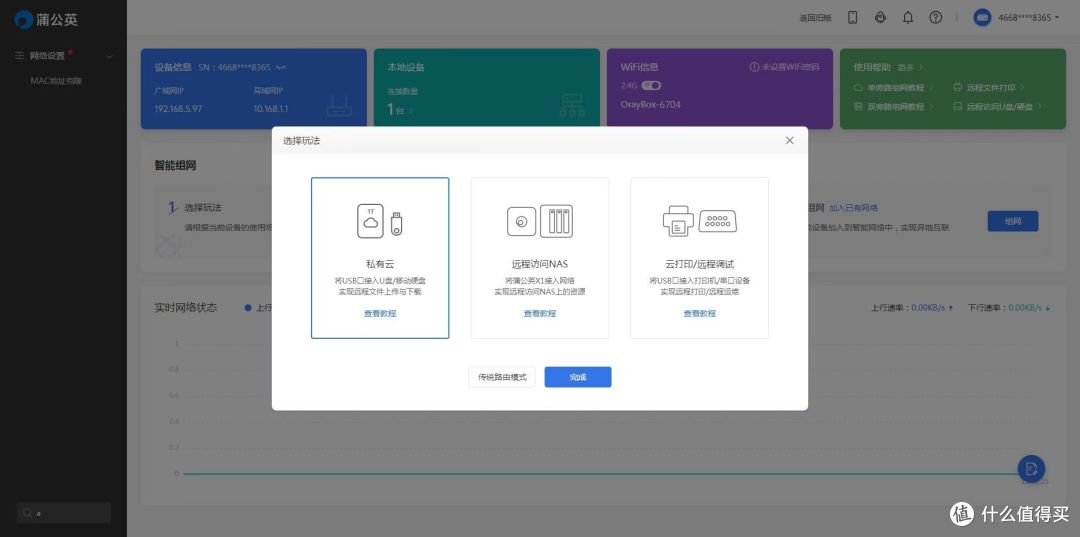
Task: Click the warning icon beside 未设置WiFi密码
Action: pos(754,67)
